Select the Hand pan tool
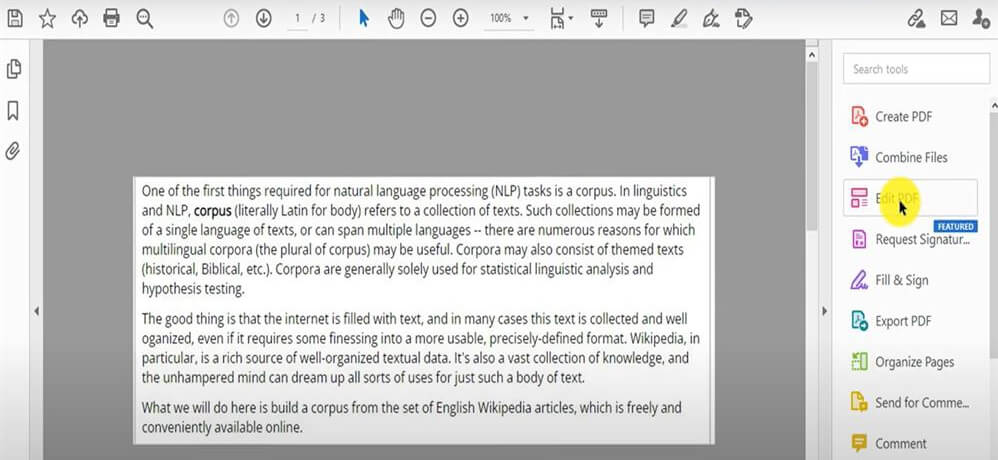 (x=396, y=18)
